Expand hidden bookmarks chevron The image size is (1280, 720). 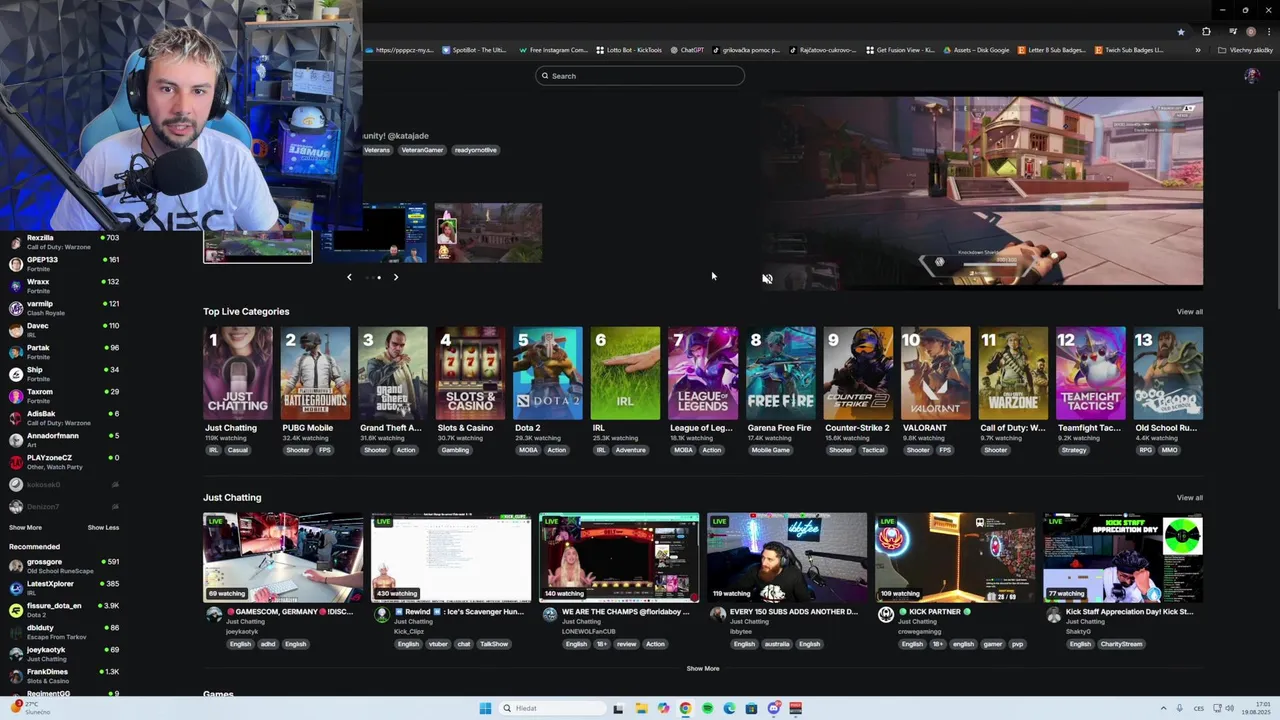(x=1198, y=50)
